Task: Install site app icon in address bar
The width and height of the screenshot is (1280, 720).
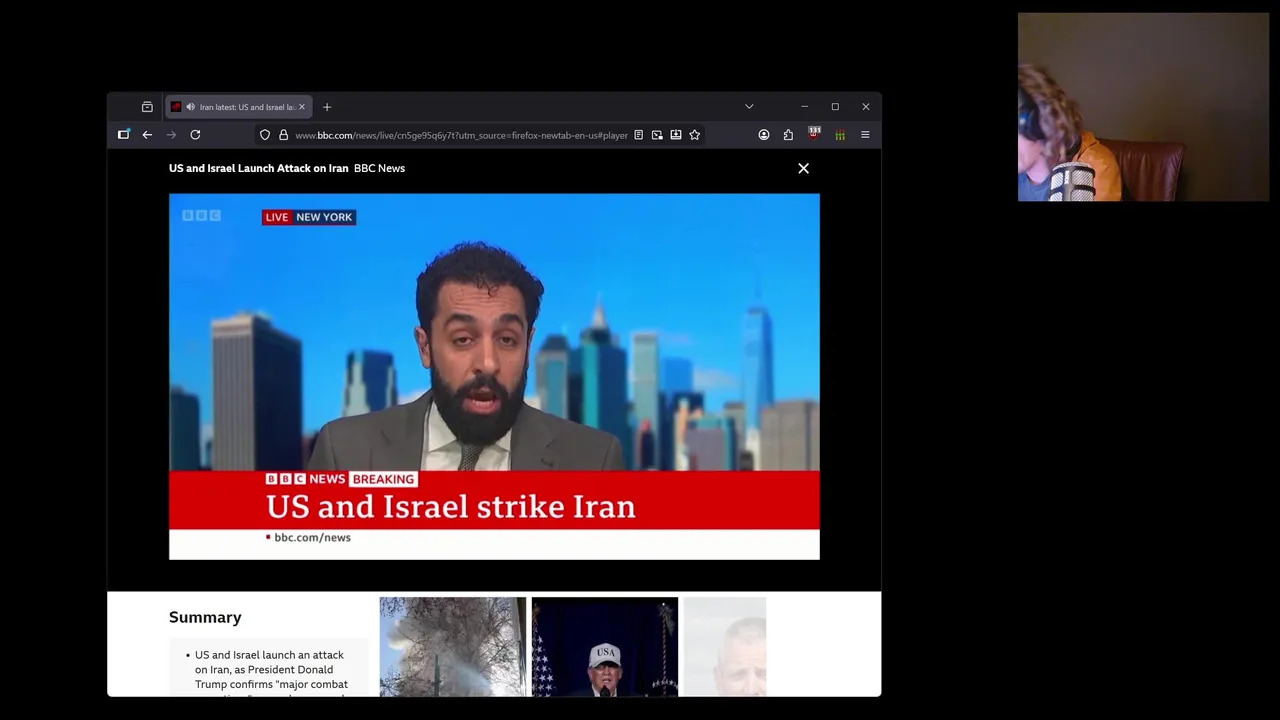Action: pyautogui.click(x=676, y=135)
